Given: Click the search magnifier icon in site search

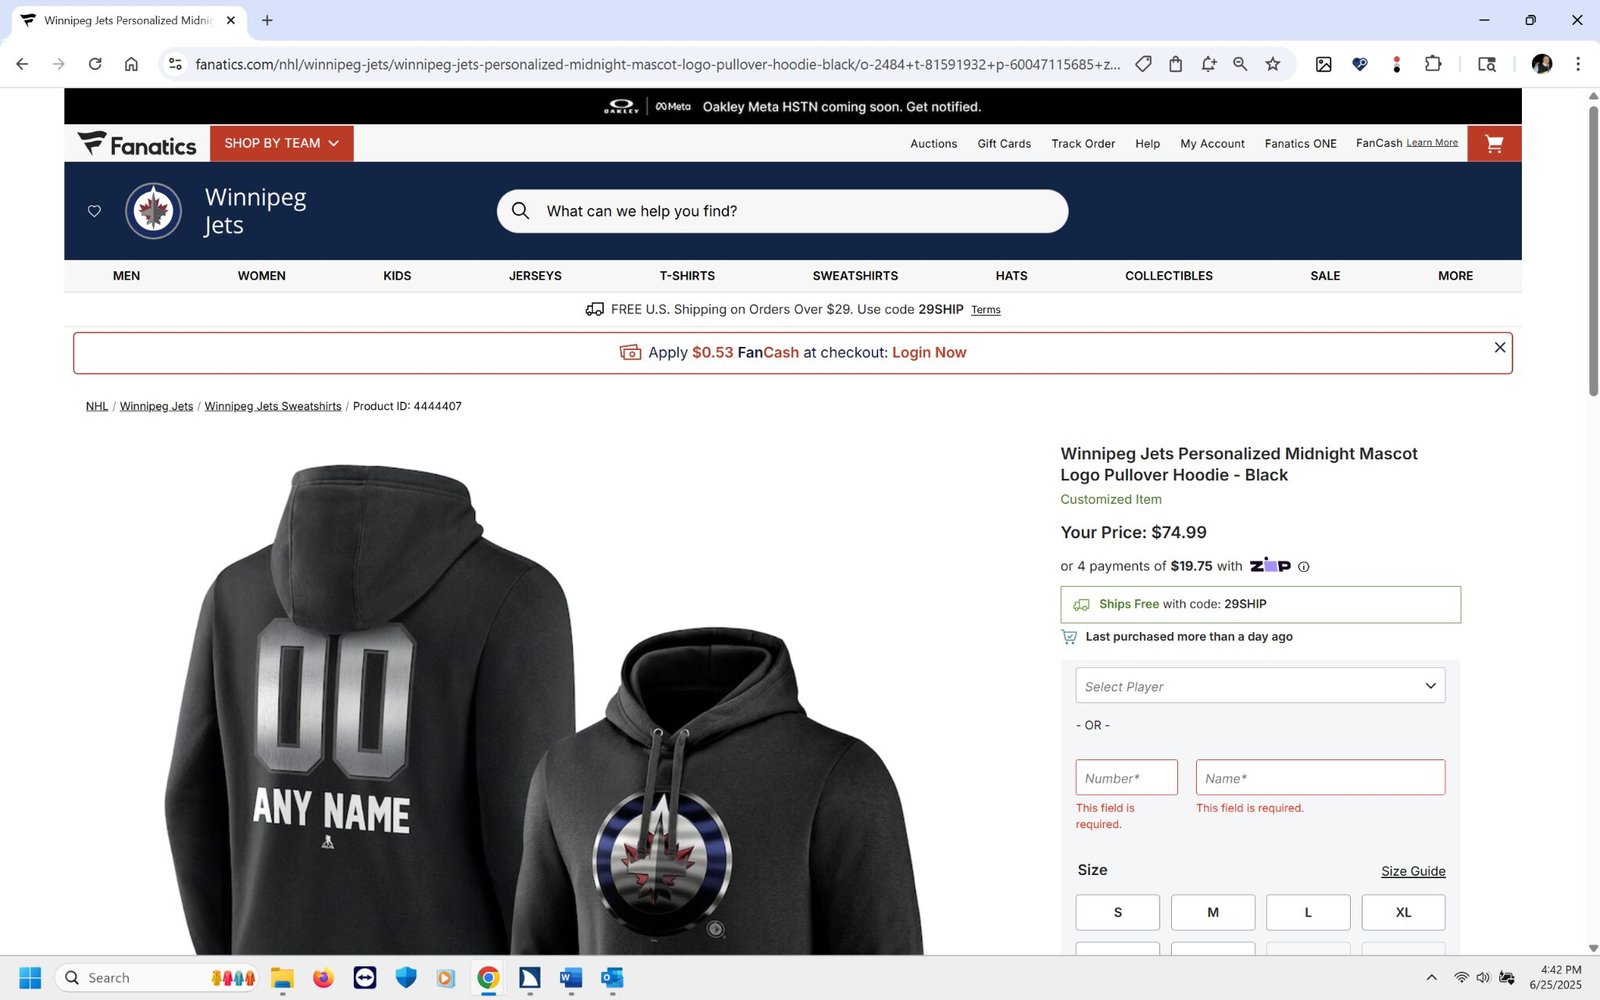Looking at the screenshot, I should (520, 211).
